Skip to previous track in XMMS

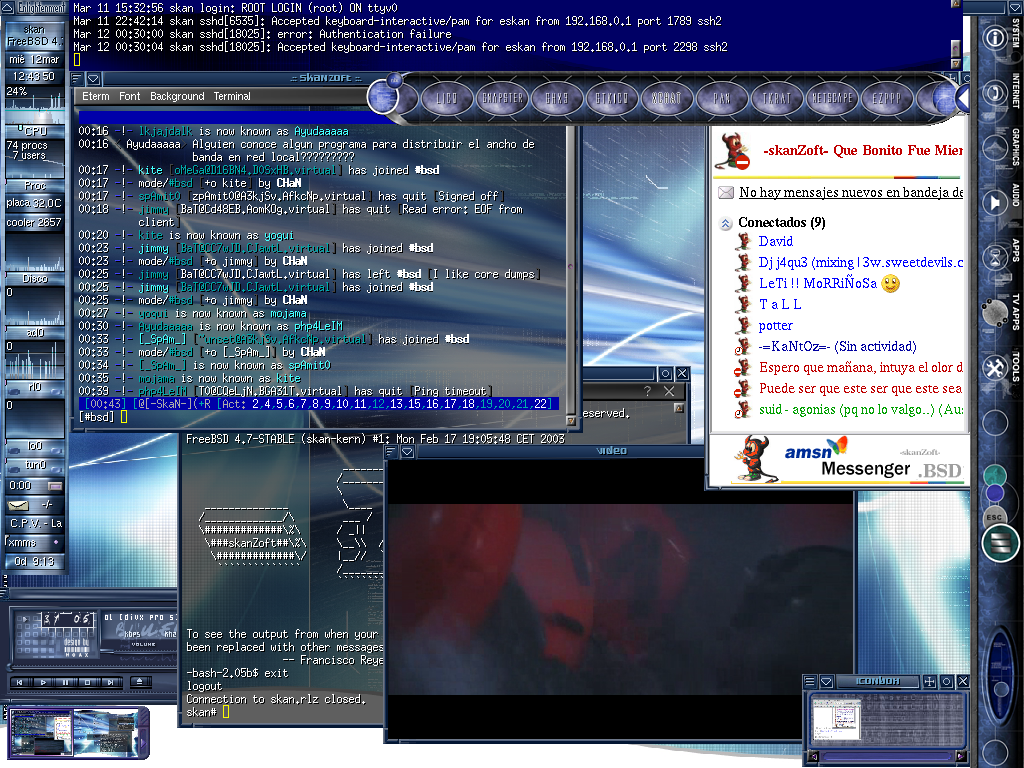tap(20, 682)
